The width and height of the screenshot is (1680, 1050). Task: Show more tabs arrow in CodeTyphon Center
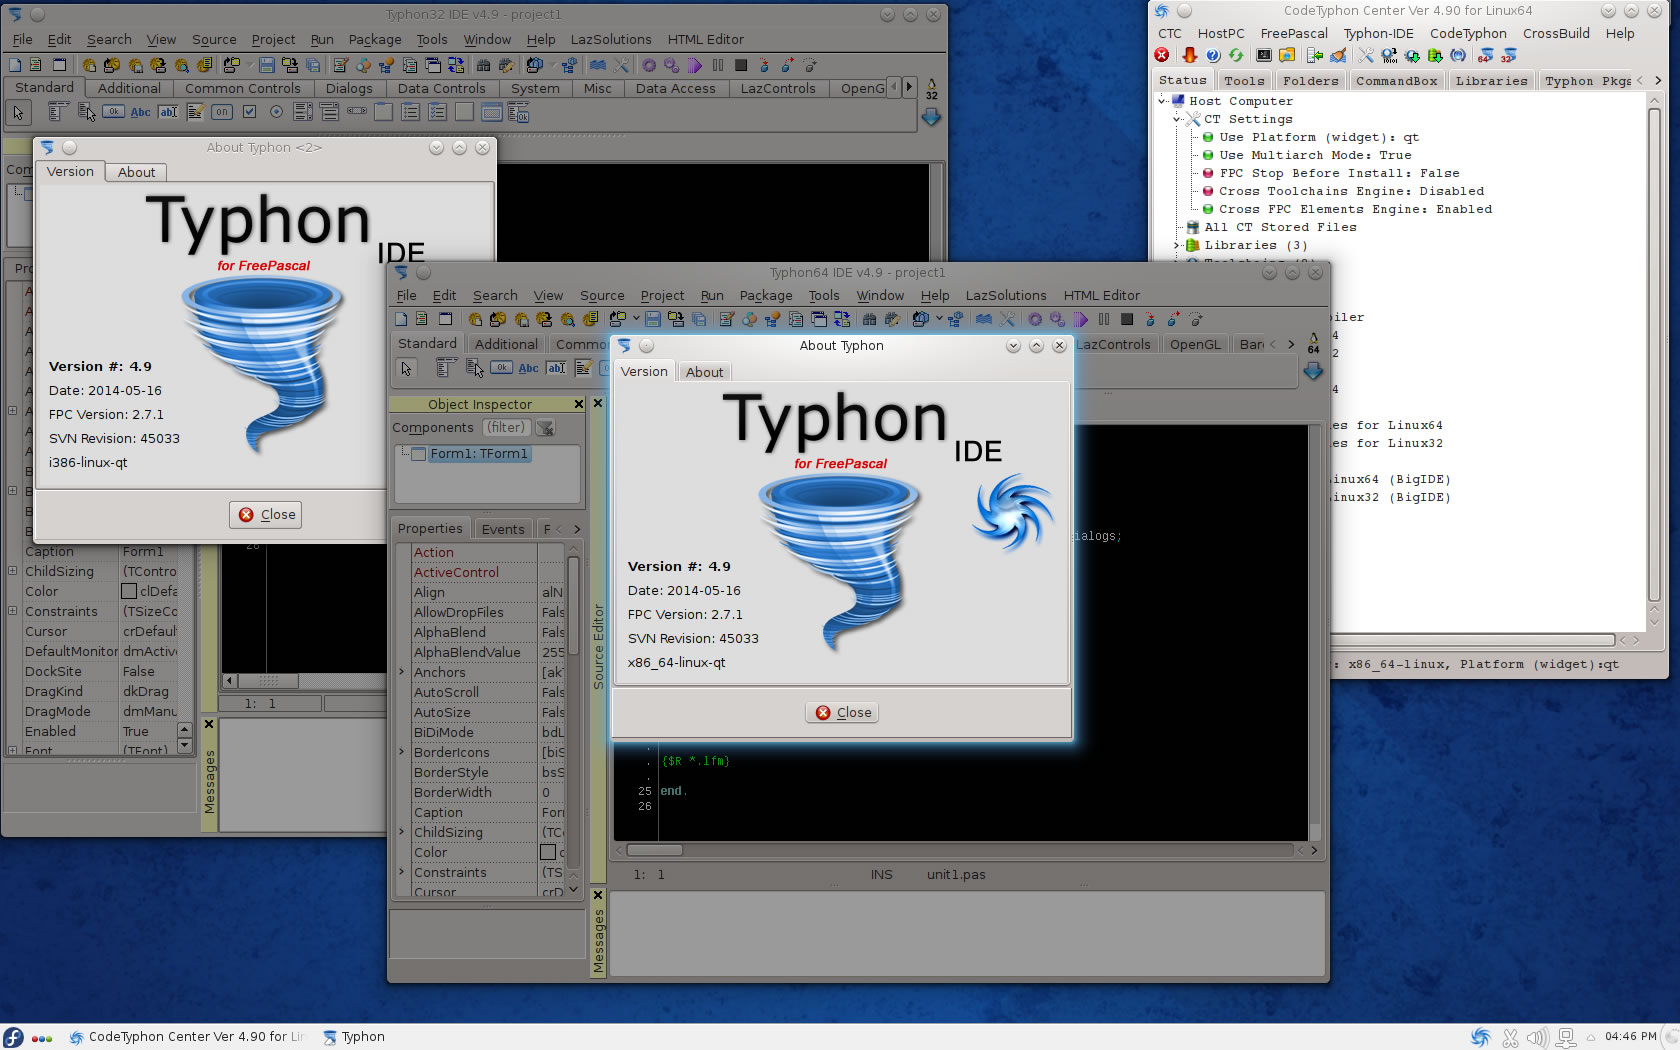(x=1657, y=80)
